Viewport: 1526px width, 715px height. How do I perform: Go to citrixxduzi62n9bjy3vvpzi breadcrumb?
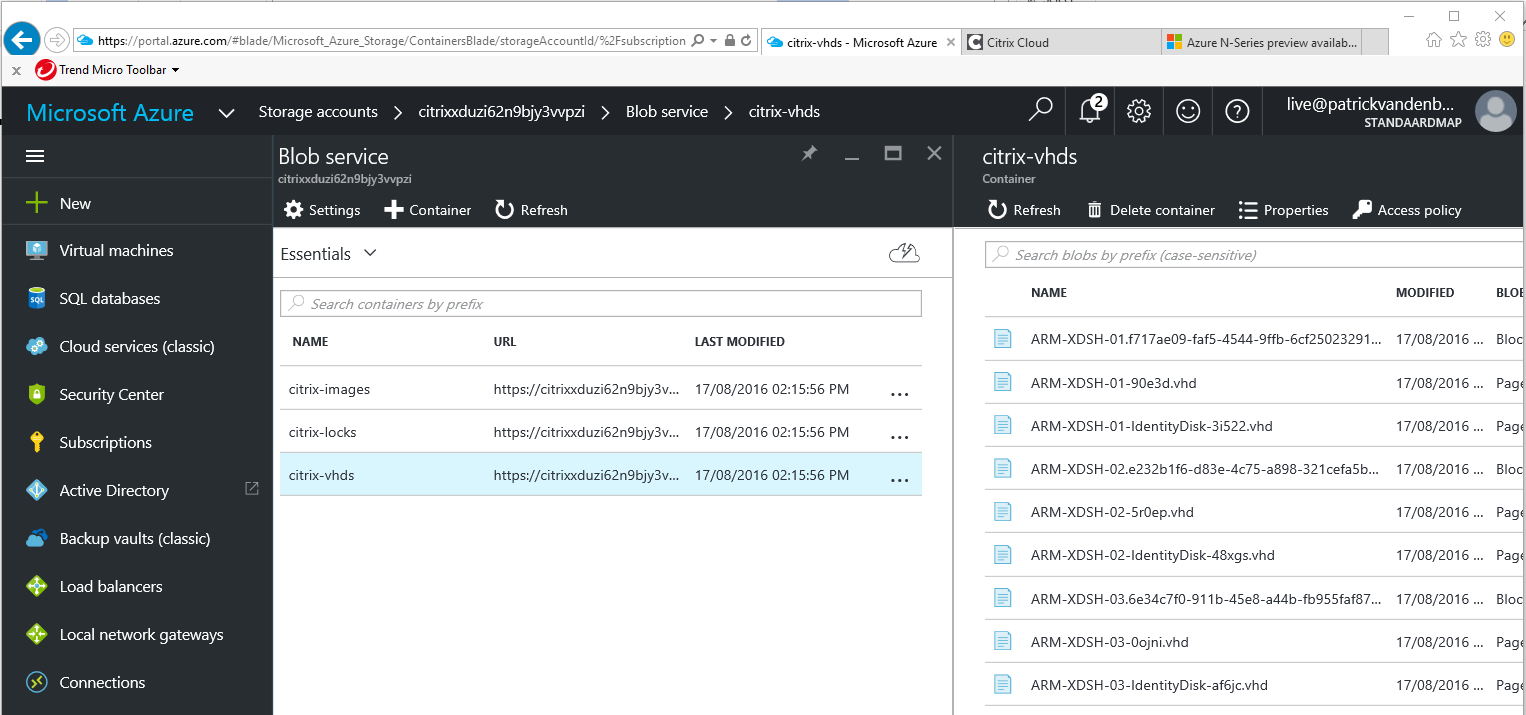501,112
